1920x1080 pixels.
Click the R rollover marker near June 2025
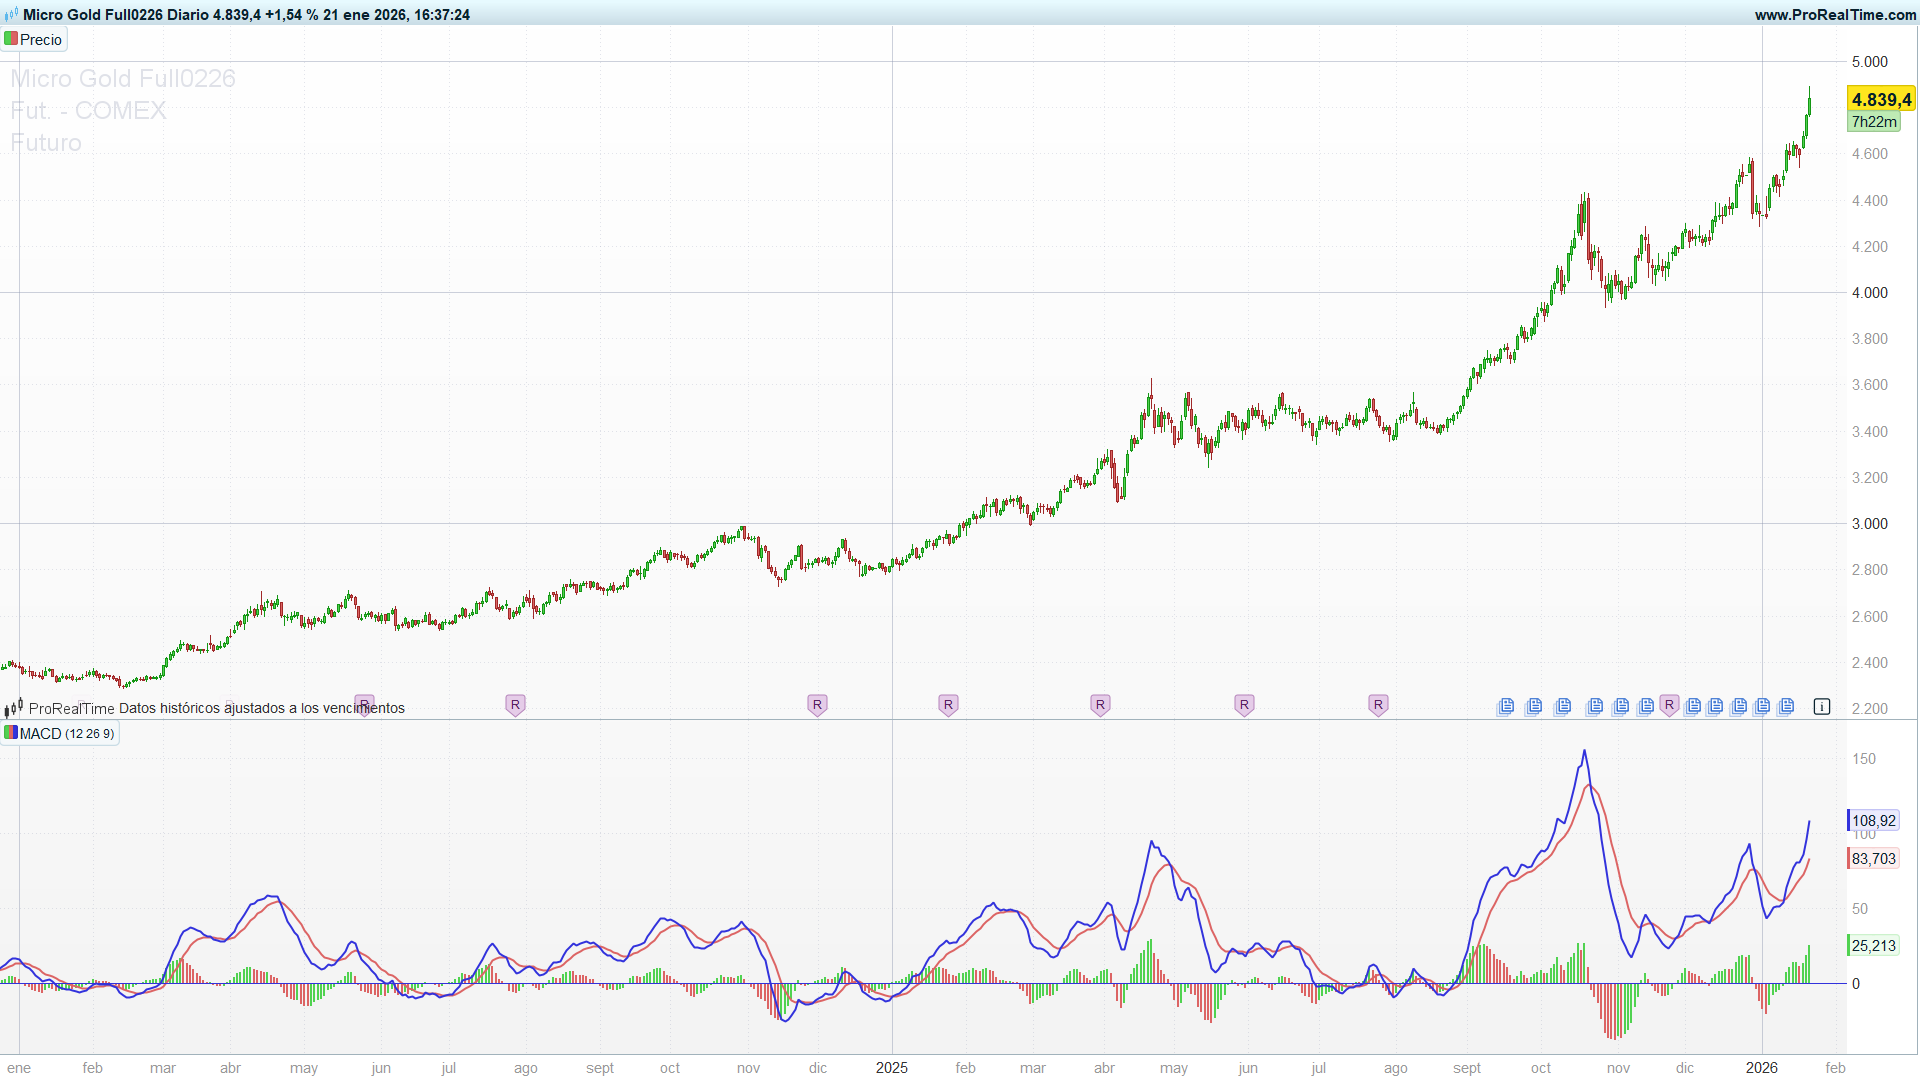(x=1244, y=705)
